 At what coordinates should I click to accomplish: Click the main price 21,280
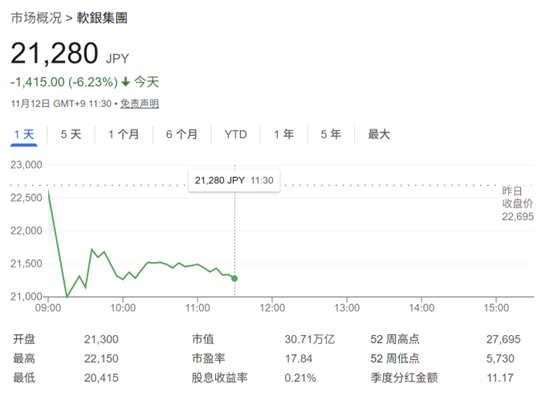pyautogui.click(x=54, y=53)
